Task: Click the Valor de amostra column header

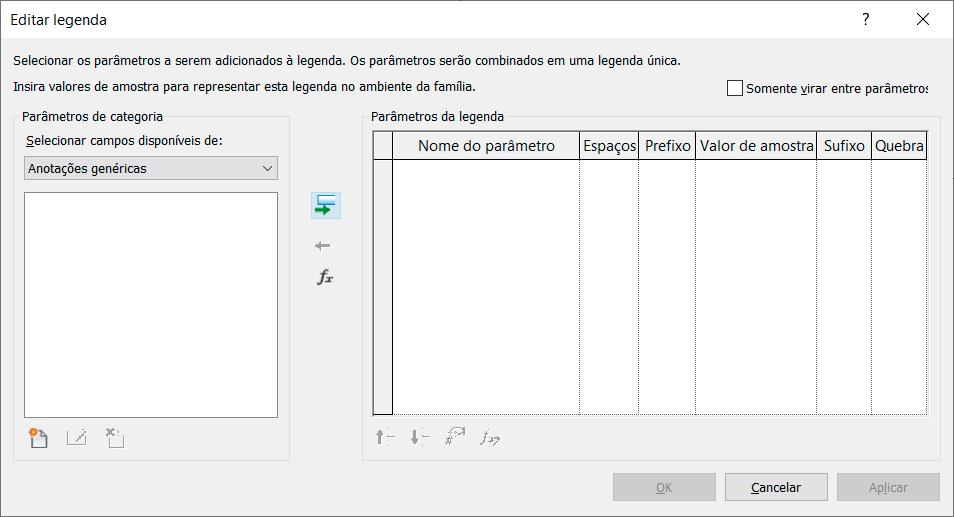Action: [x=756, y=146]
